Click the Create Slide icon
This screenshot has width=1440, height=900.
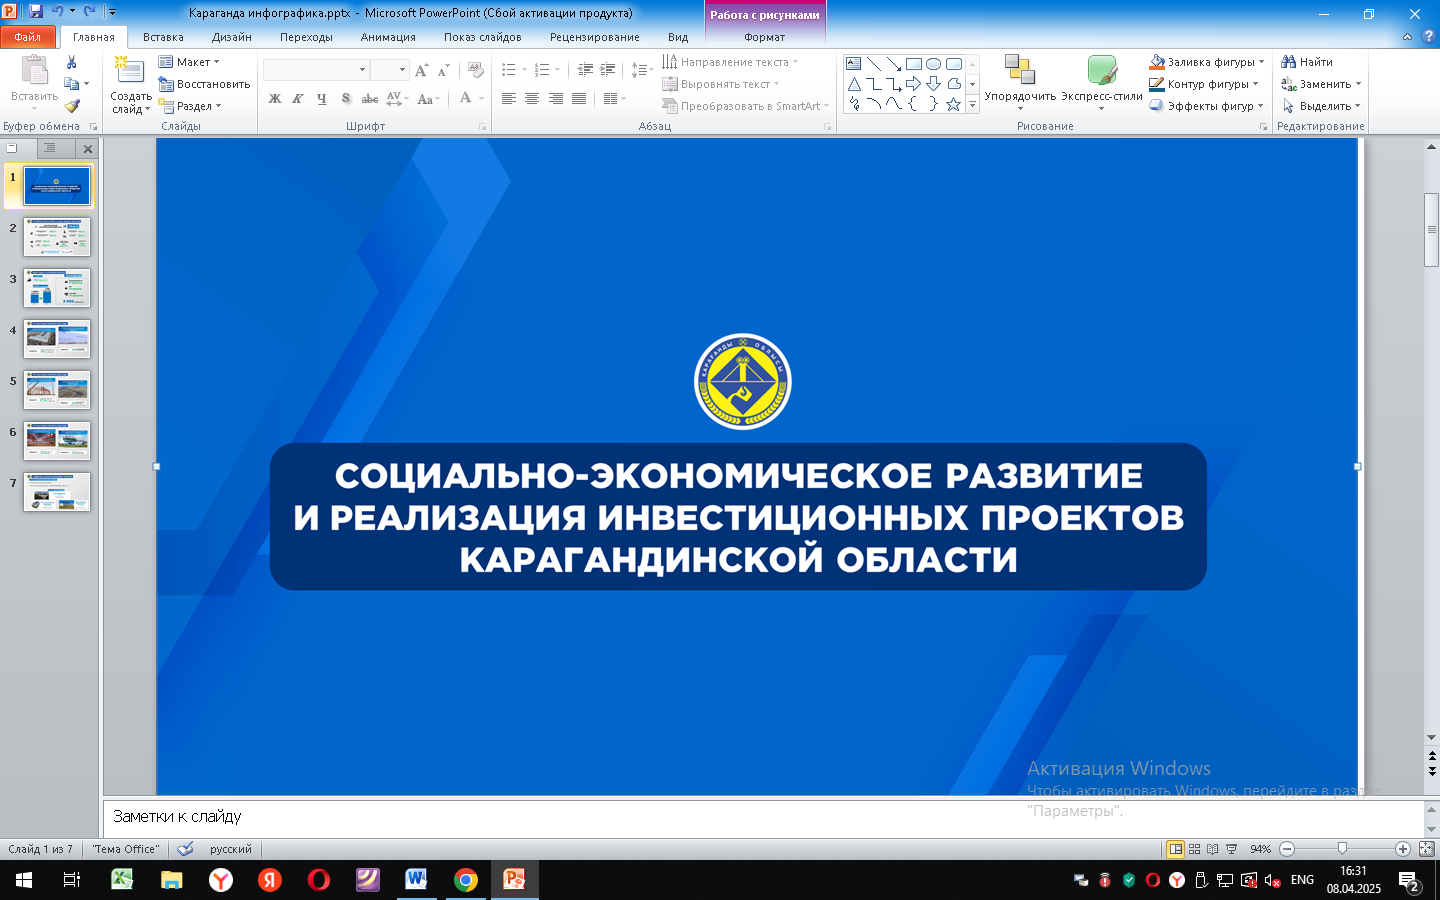(x=130, y=72)
